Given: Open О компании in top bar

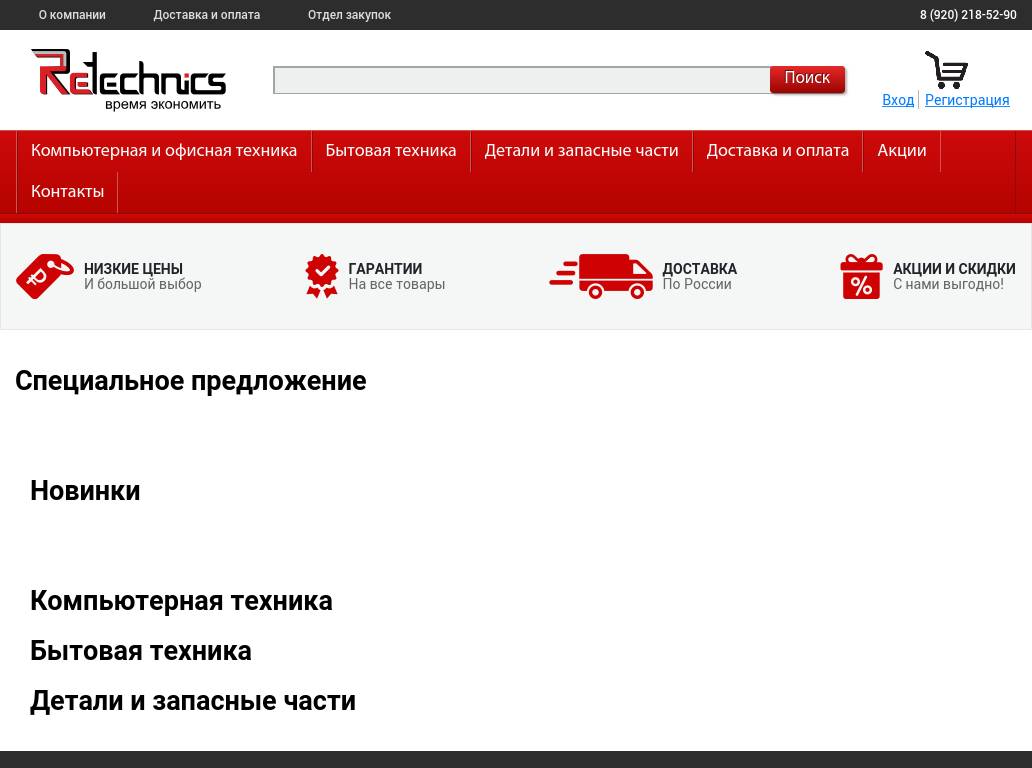Looking at the screenshot, I should 72,15.
